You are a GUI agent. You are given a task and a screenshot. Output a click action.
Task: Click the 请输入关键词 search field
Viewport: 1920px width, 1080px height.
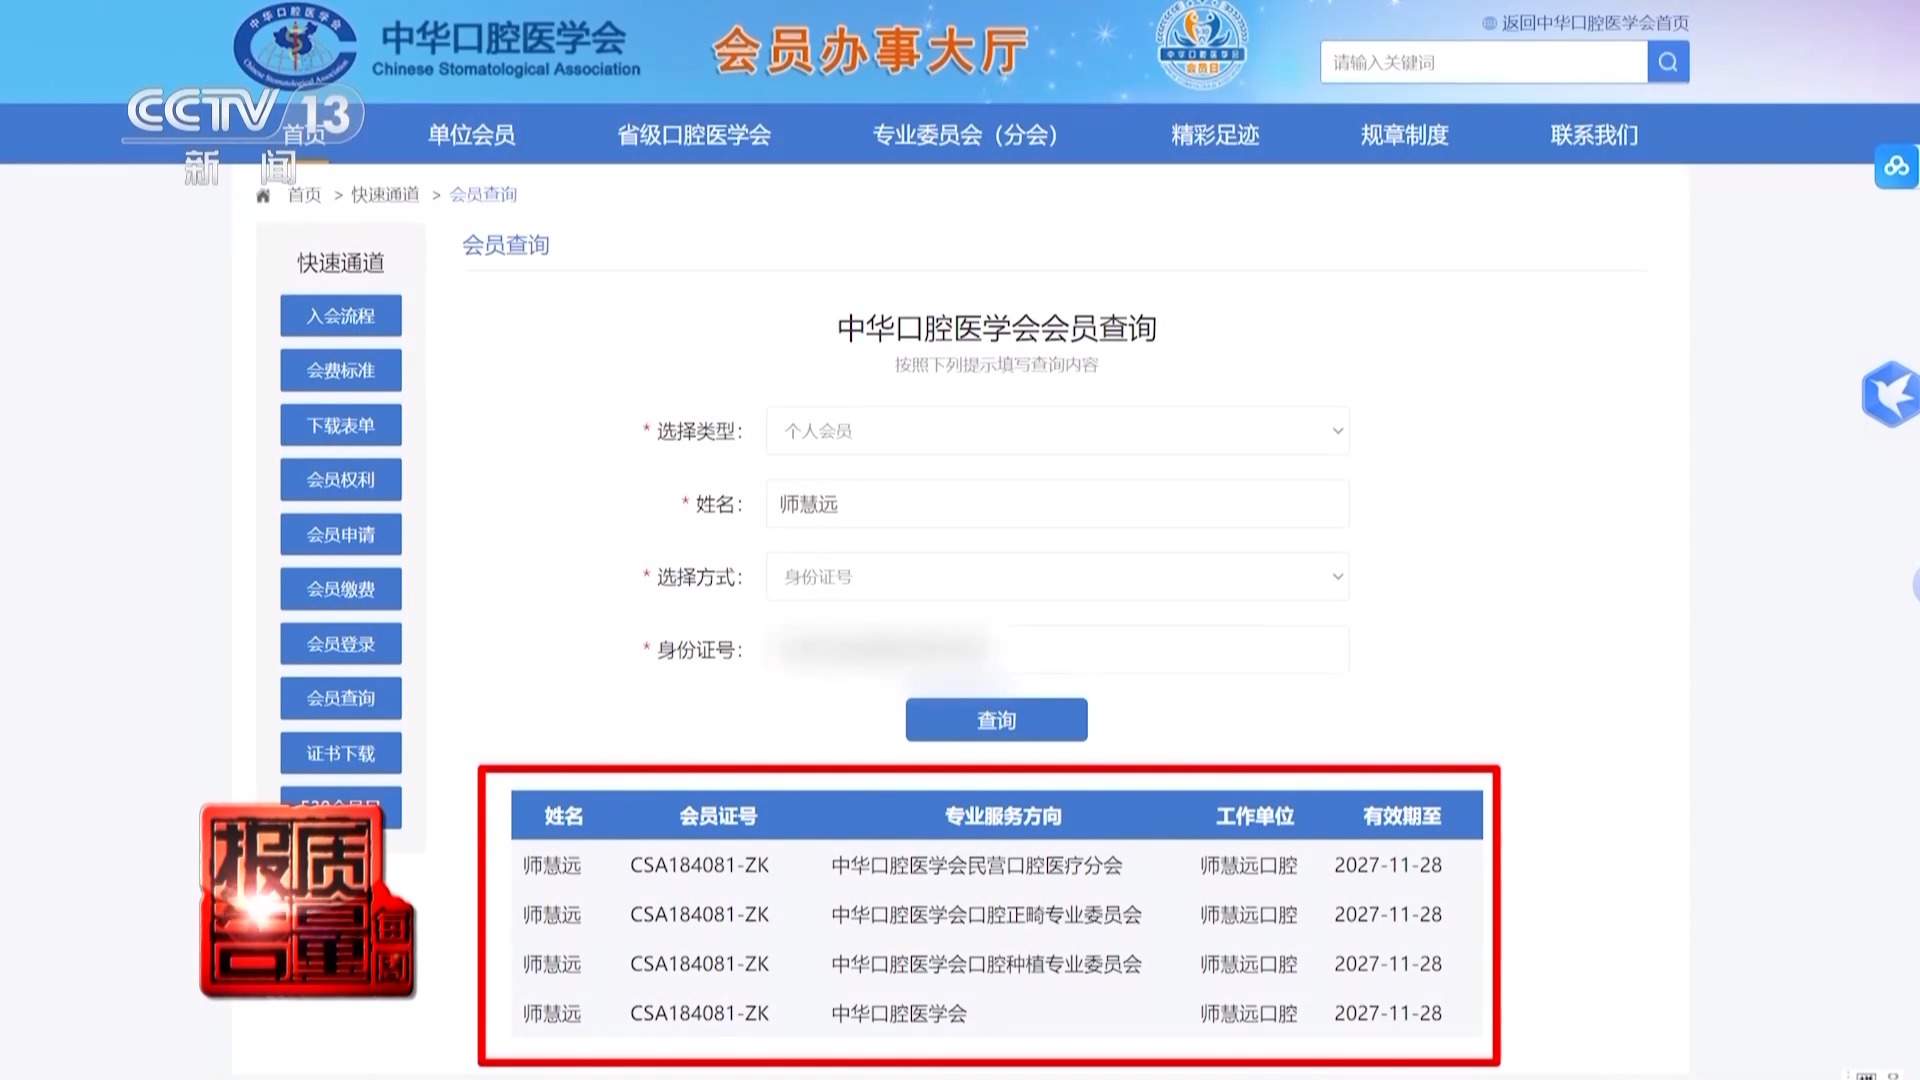click(x=1483, y=61)
